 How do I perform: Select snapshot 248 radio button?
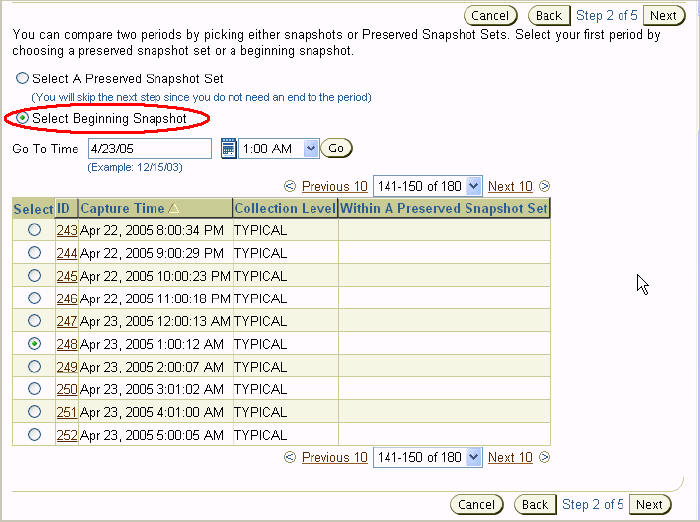(34, 343)
